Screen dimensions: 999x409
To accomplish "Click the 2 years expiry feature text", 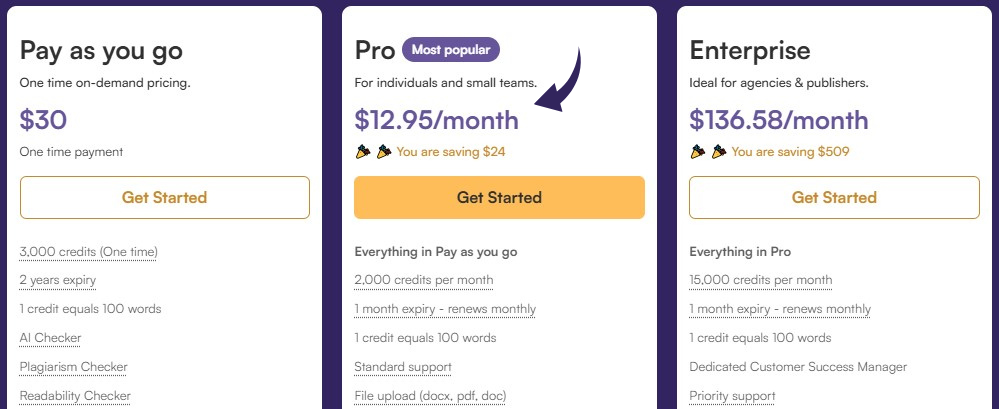I will 59,280.
